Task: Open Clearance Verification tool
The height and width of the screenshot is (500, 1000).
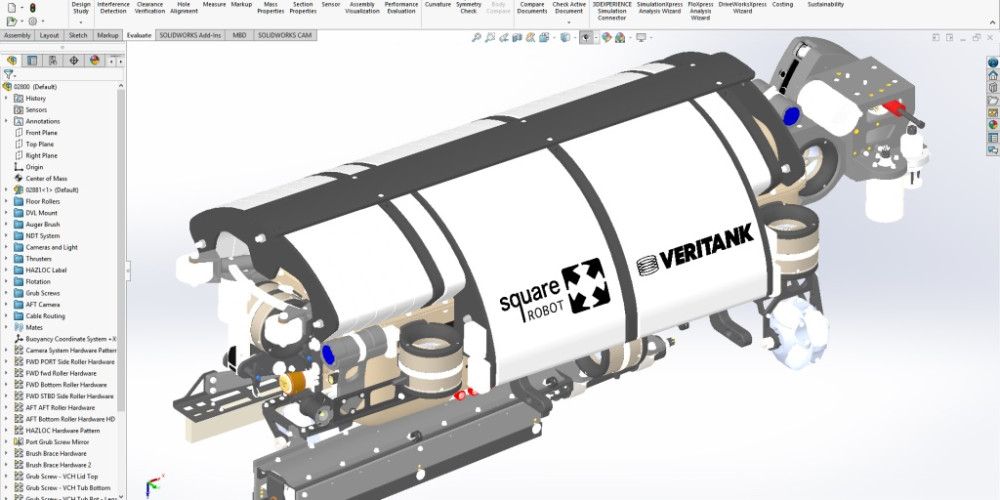Action: click(150, 8)
